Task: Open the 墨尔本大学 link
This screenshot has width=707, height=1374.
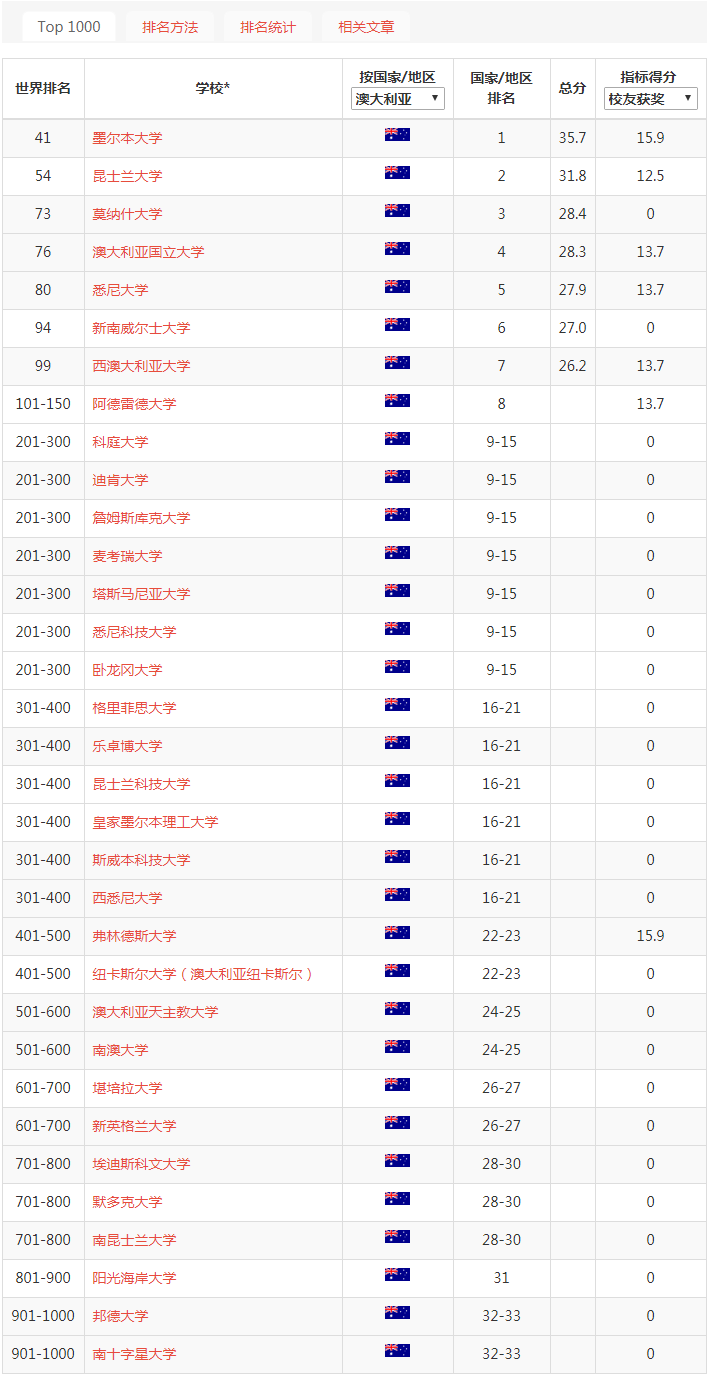Action: (127, 138)
